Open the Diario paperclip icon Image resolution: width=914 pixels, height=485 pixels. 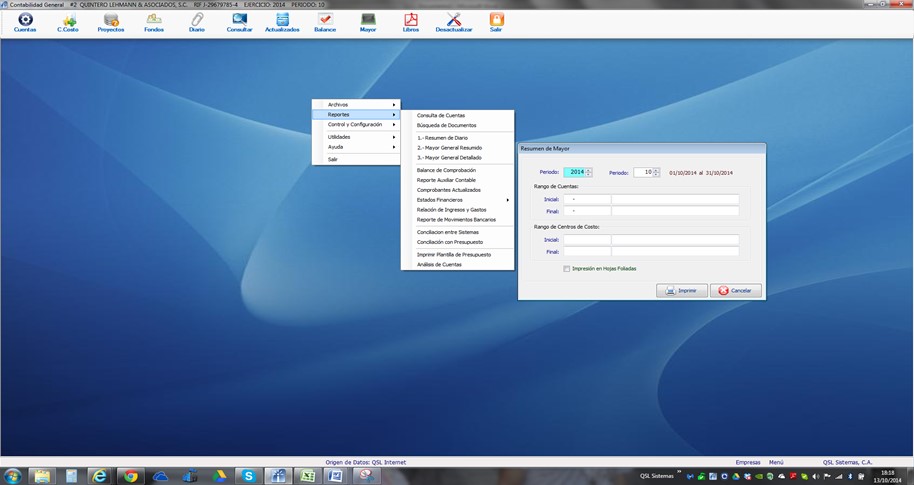(197, 22)
